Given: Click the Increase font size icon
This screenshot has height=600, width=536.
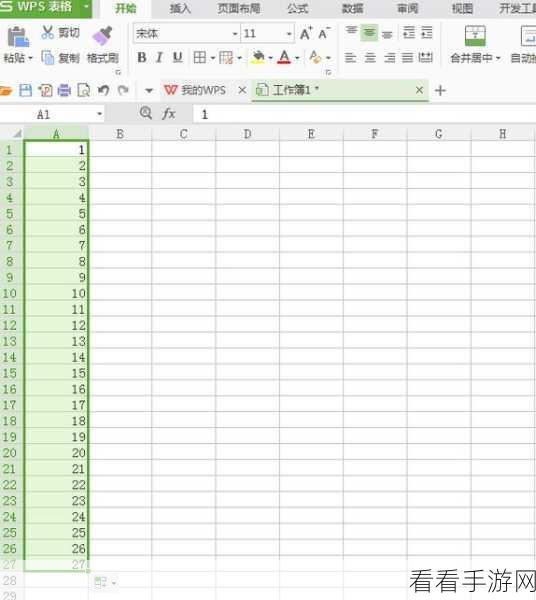Looking at the screenshot, I should pos(306,33).
